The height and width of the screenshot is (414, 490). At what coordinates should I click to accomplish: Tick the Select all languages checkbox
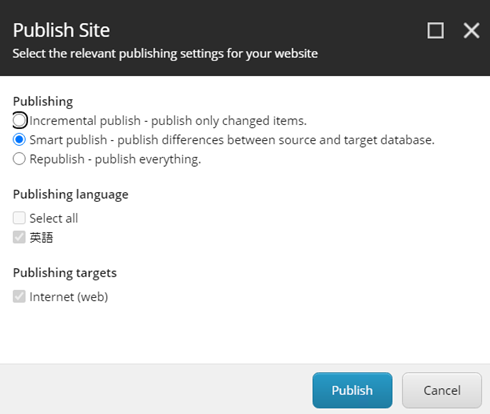tap(19, 218)
